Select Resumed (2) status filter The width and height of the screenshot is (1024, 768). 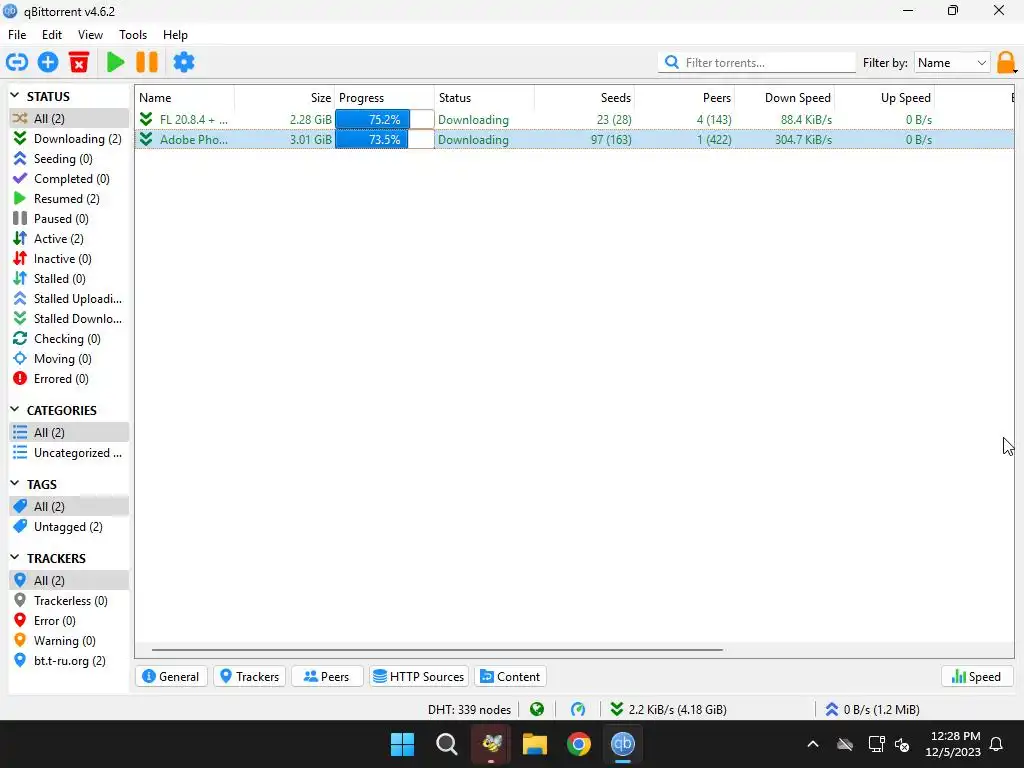(x=69, y=199)
